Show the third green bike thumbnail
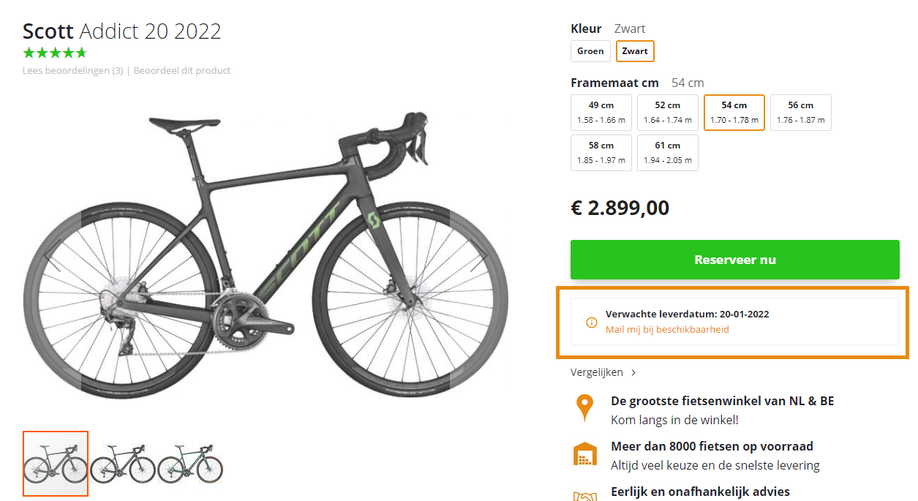This screenshot has width=918, height=501. click(190, 464)
